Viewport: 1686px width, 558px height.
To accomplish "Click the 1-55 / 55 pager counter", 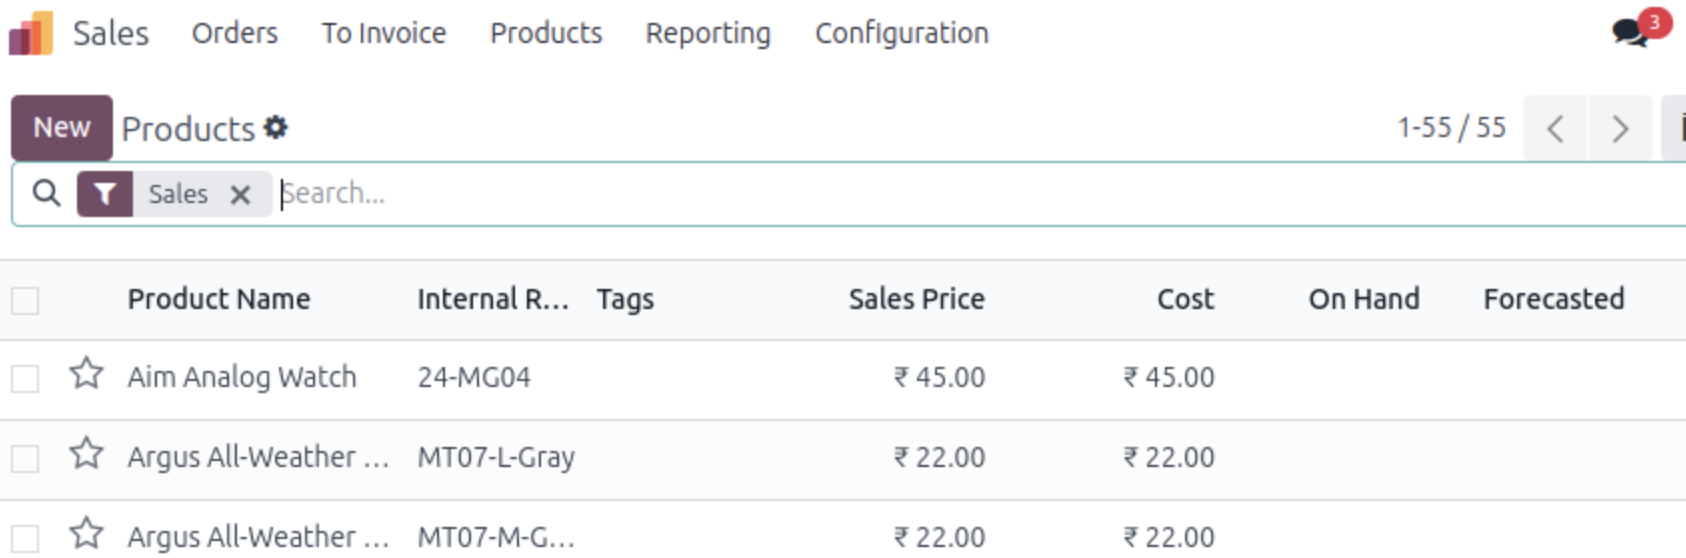I will [1451, 128].
